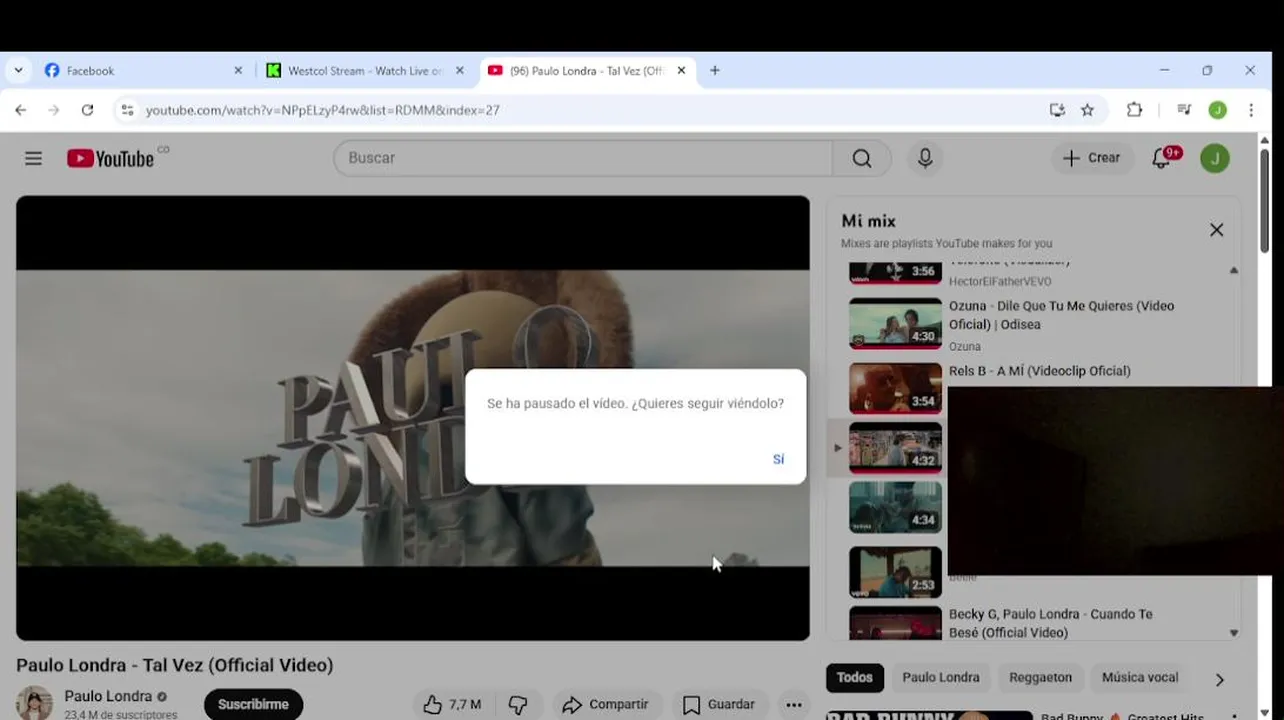Click the Buscar search field
The image size is (1284, 720).
(x=583, y=158)
